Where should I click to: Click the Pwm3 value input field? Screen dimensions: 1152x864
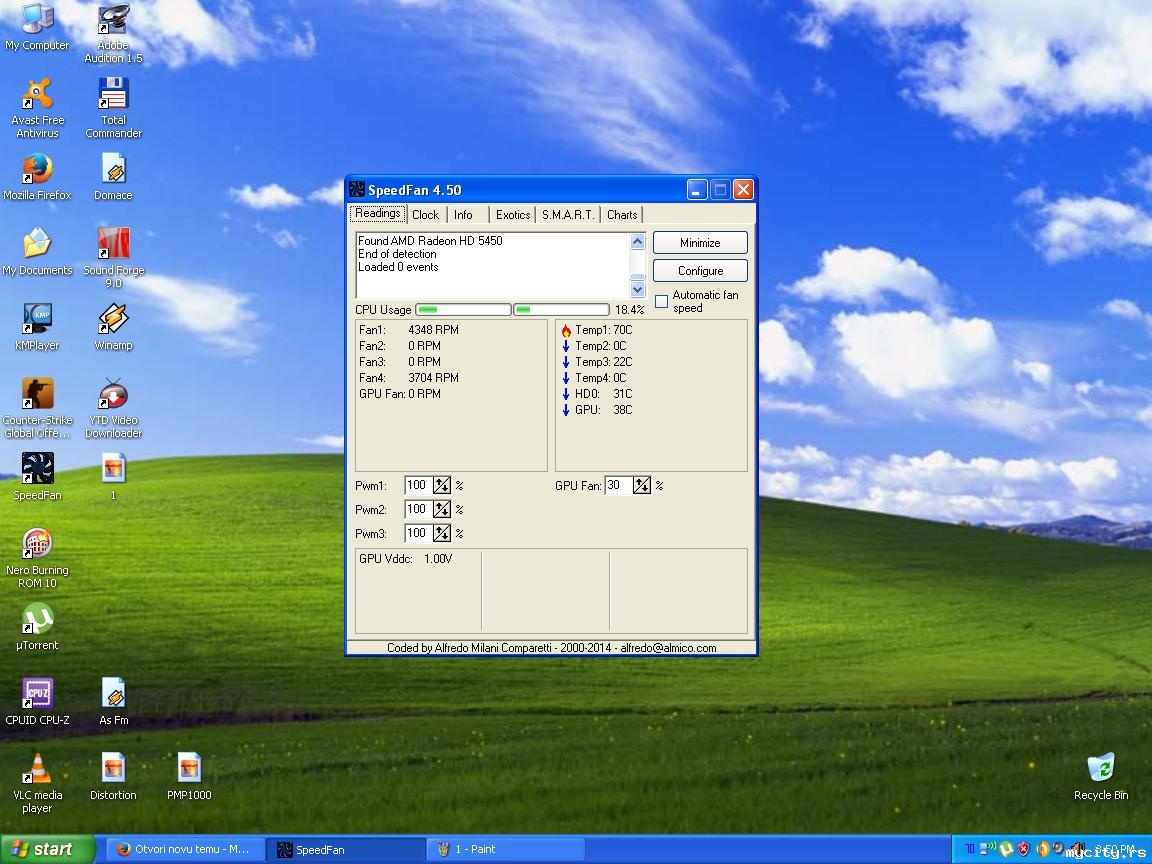[417, 533]
